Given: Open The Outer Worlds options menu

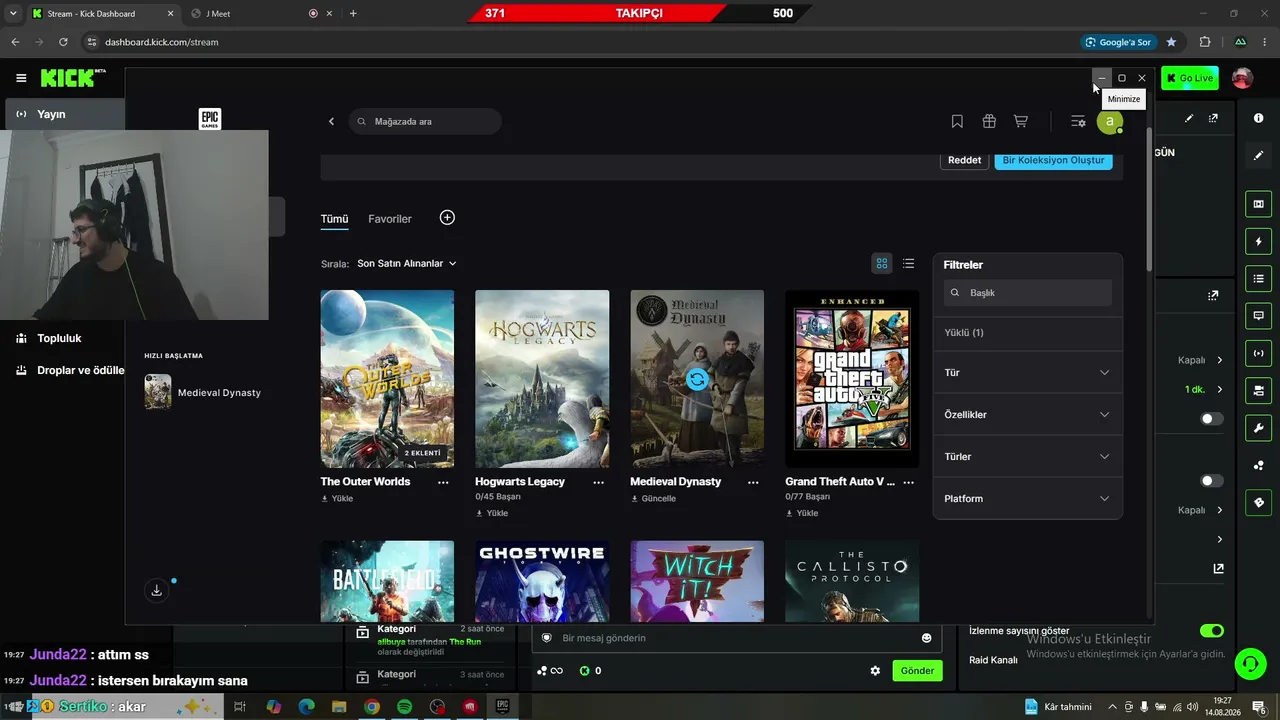Looking at the screenshot, I should [x=443, y=482].
